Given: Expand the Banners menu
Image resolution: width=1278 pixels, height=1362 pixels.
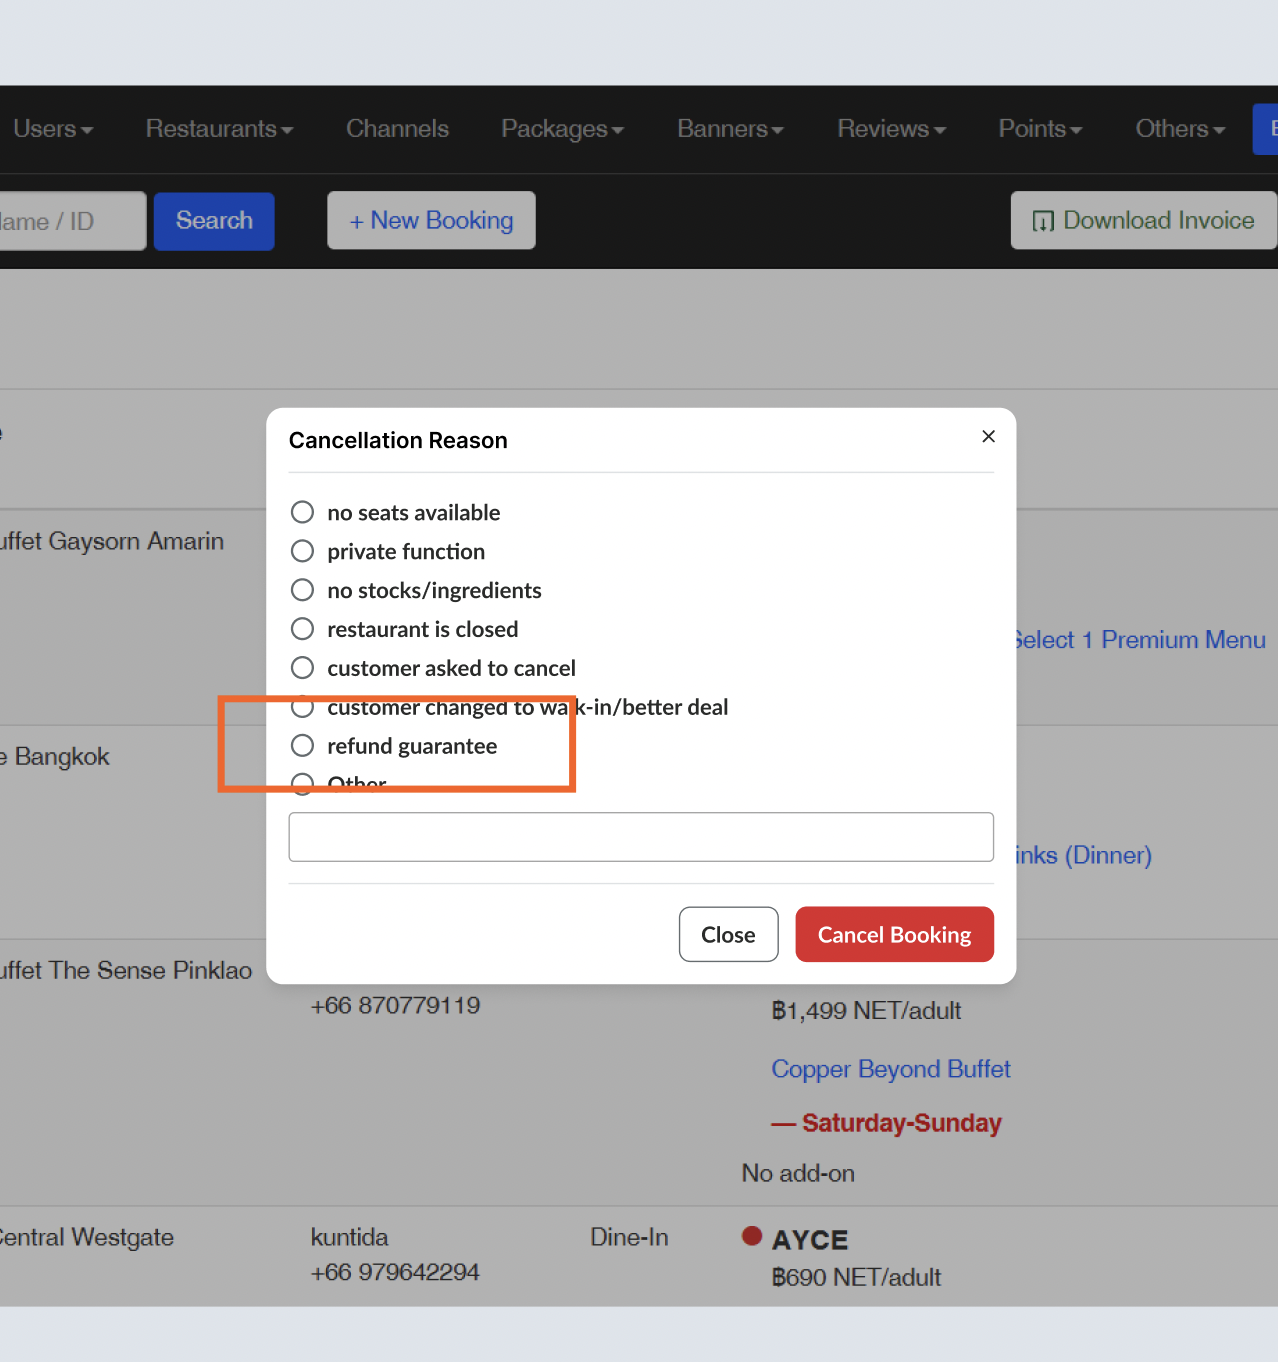Looking at the screenshot, I should 730,129.
